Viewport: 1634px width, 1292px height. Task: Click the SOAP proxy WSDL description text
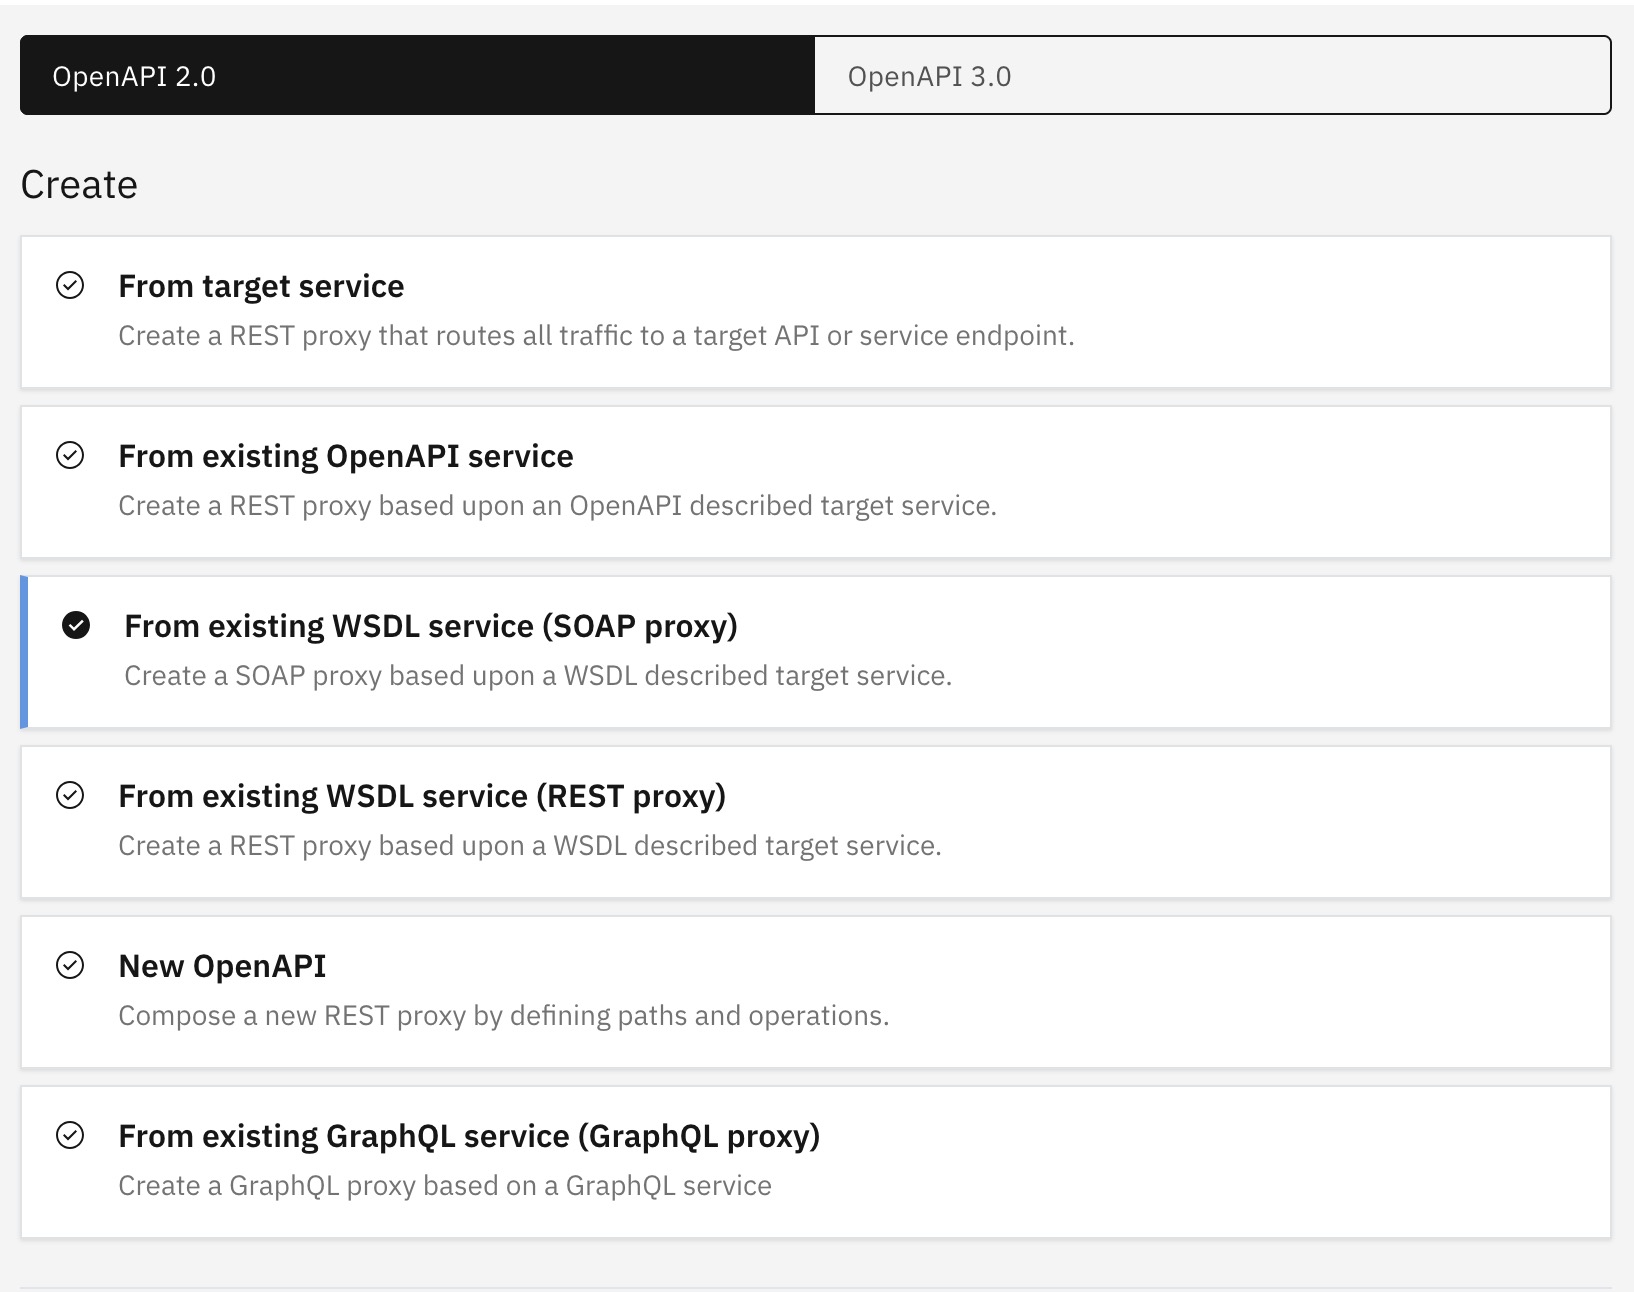point(538,676)
